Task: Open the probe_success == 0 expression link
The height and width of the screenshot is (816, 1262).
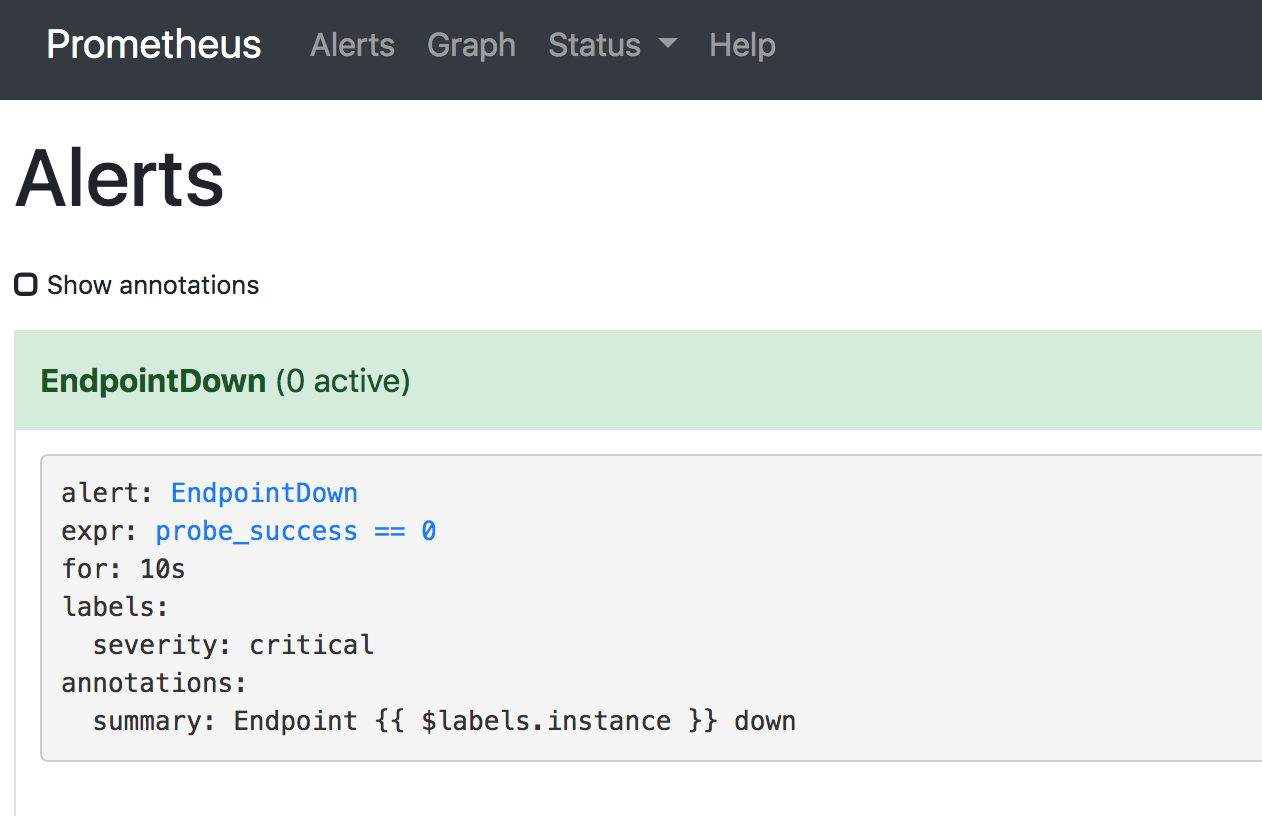Action: [296, 531]
